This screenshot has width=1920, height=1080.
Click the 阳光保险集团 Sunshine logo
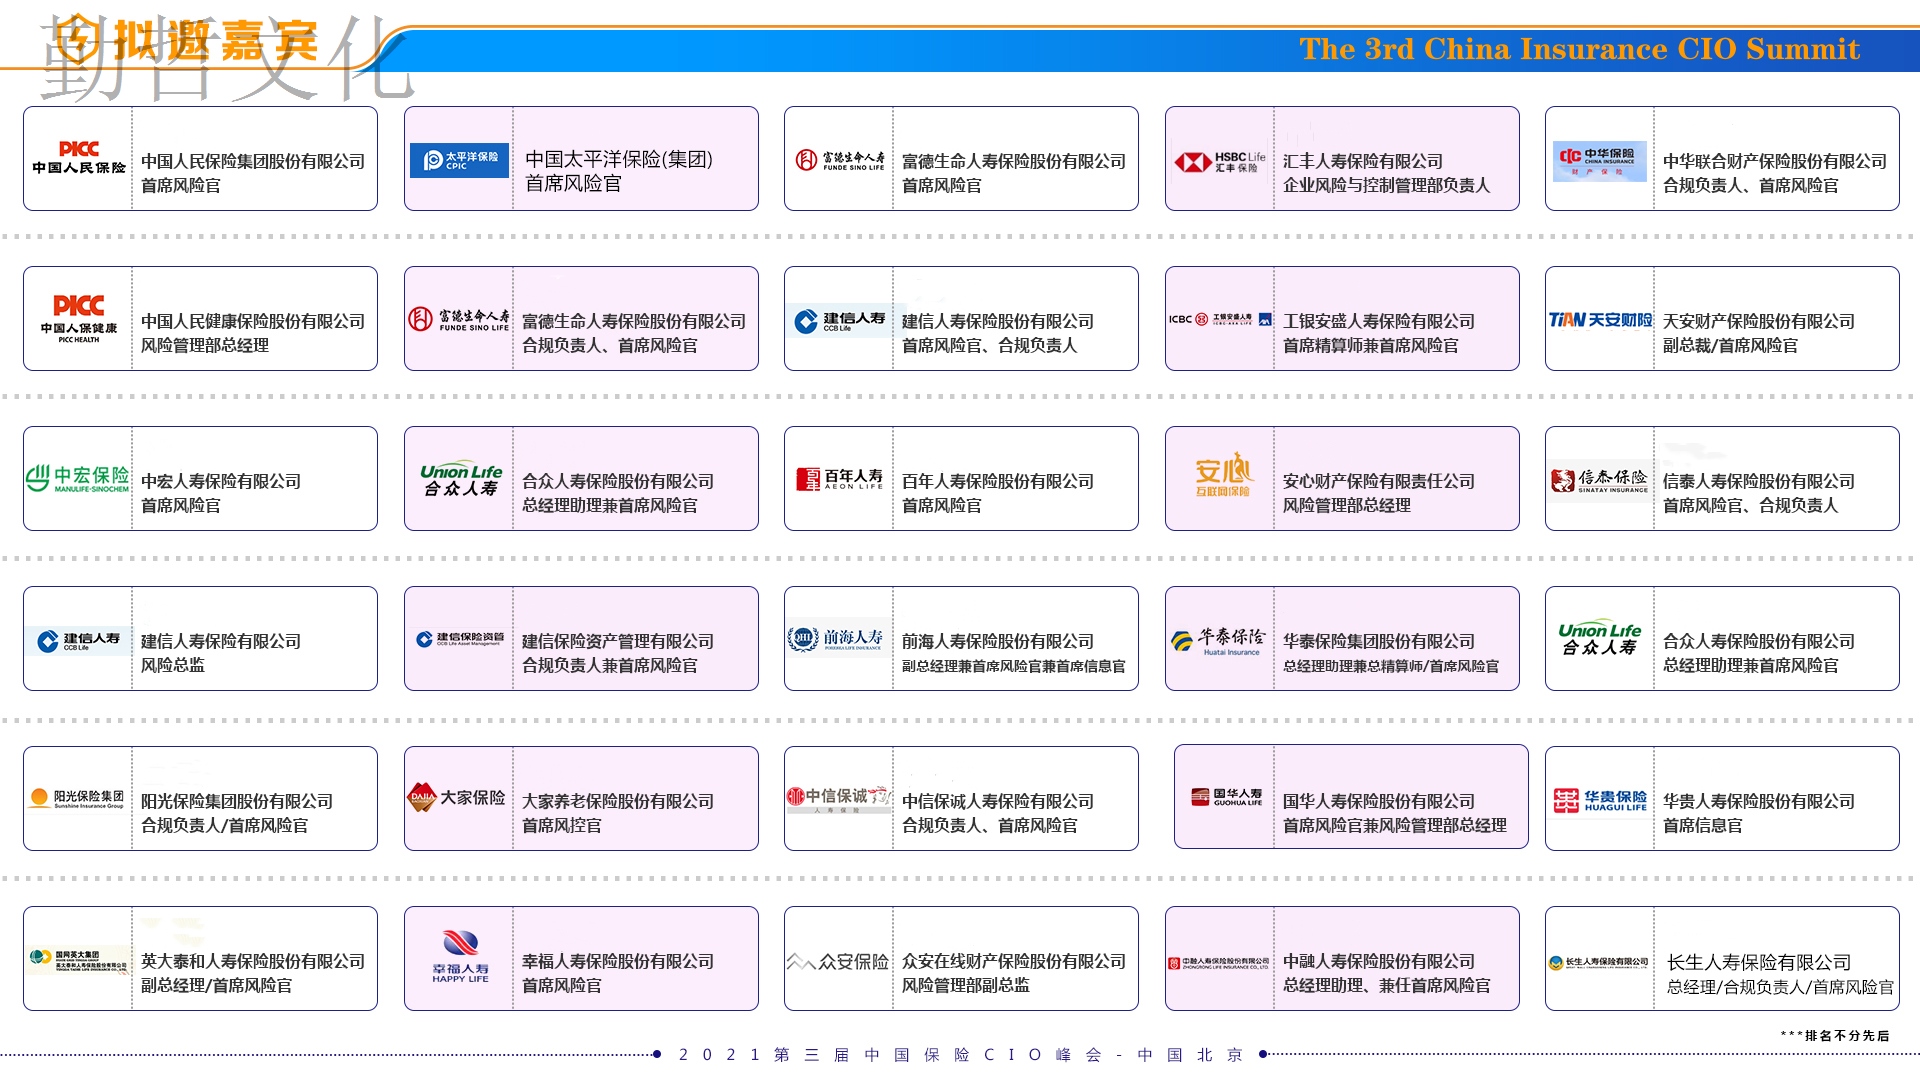click(78, 798)
